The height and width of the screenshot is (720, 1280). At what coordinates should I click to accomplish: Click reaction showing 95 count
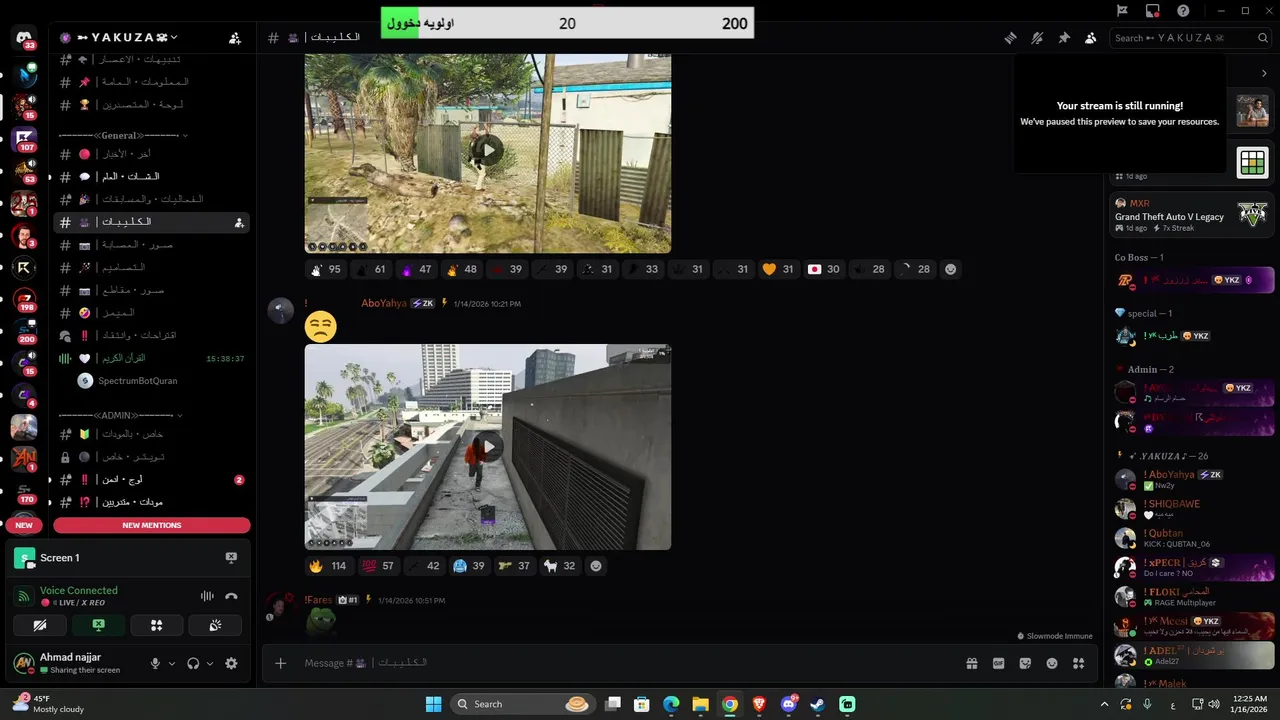coord(327,269)
